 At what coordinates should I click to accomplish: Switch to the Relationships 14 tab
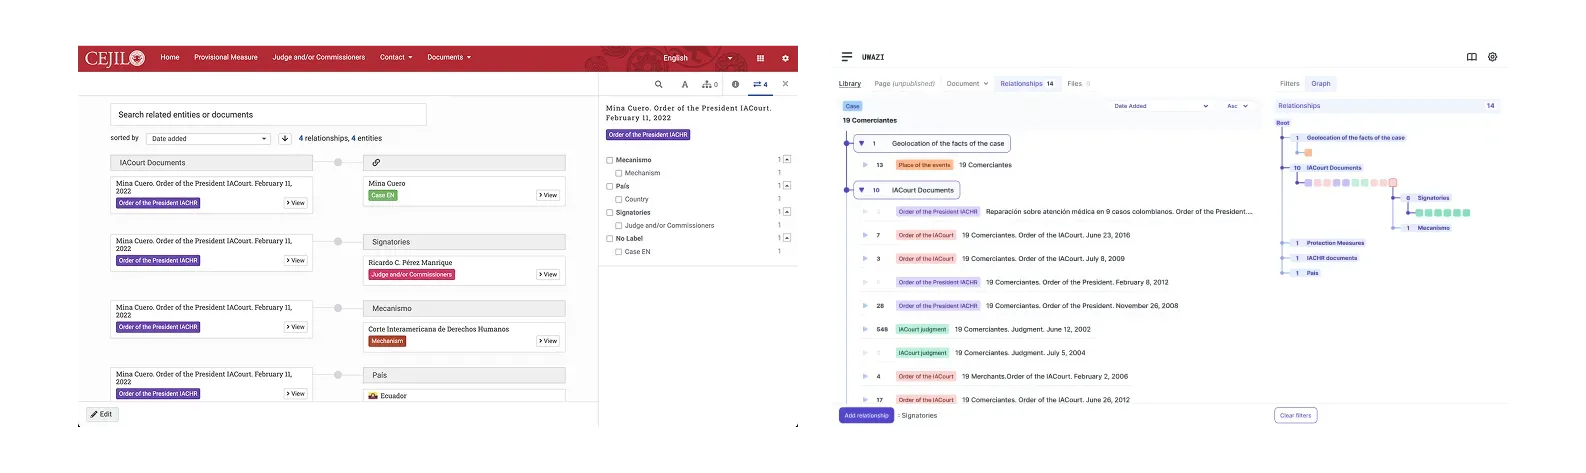pyautogui.click(x=1027, y=84)
